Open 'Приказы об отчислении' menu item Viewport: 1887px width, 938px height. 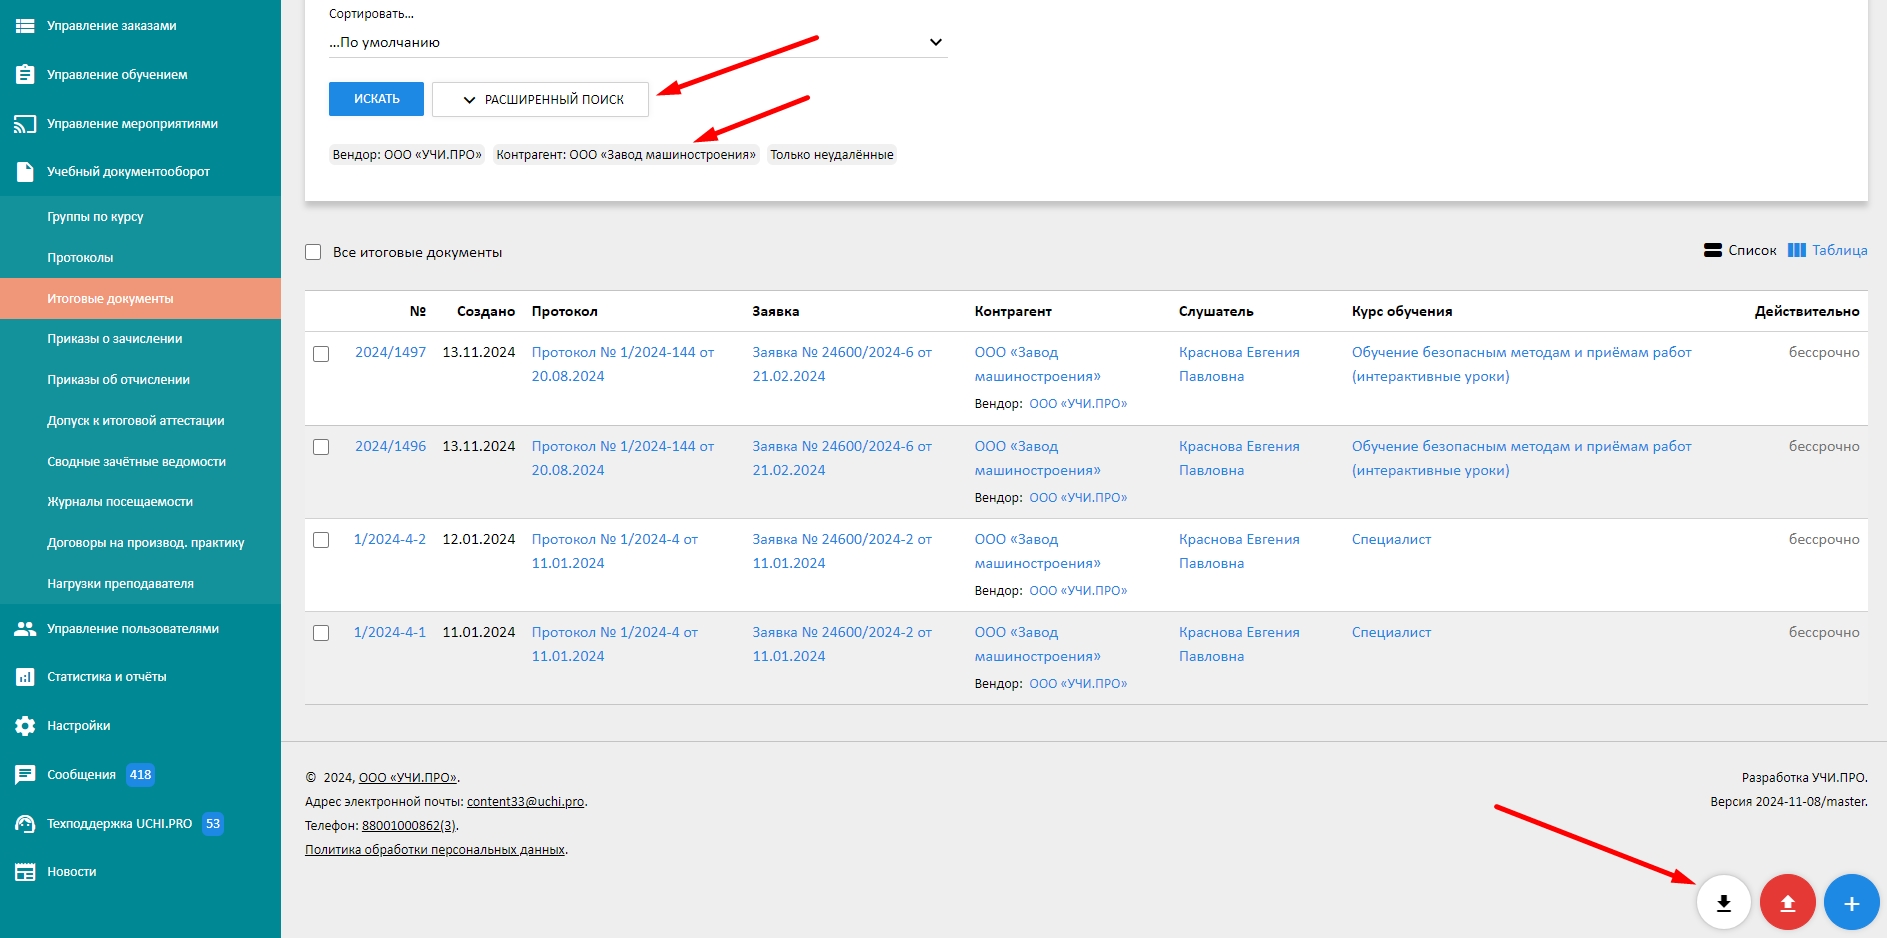140,380
